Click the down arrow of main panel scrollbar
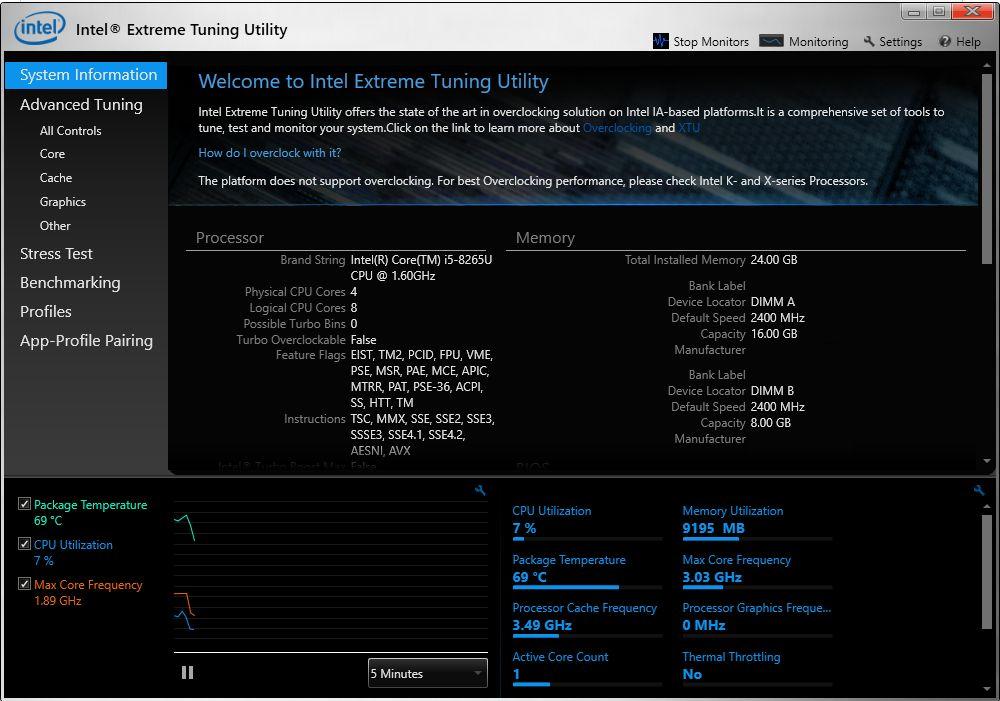Image resolution: width=1000 pixels, height=701 pixels. [987, 461]
